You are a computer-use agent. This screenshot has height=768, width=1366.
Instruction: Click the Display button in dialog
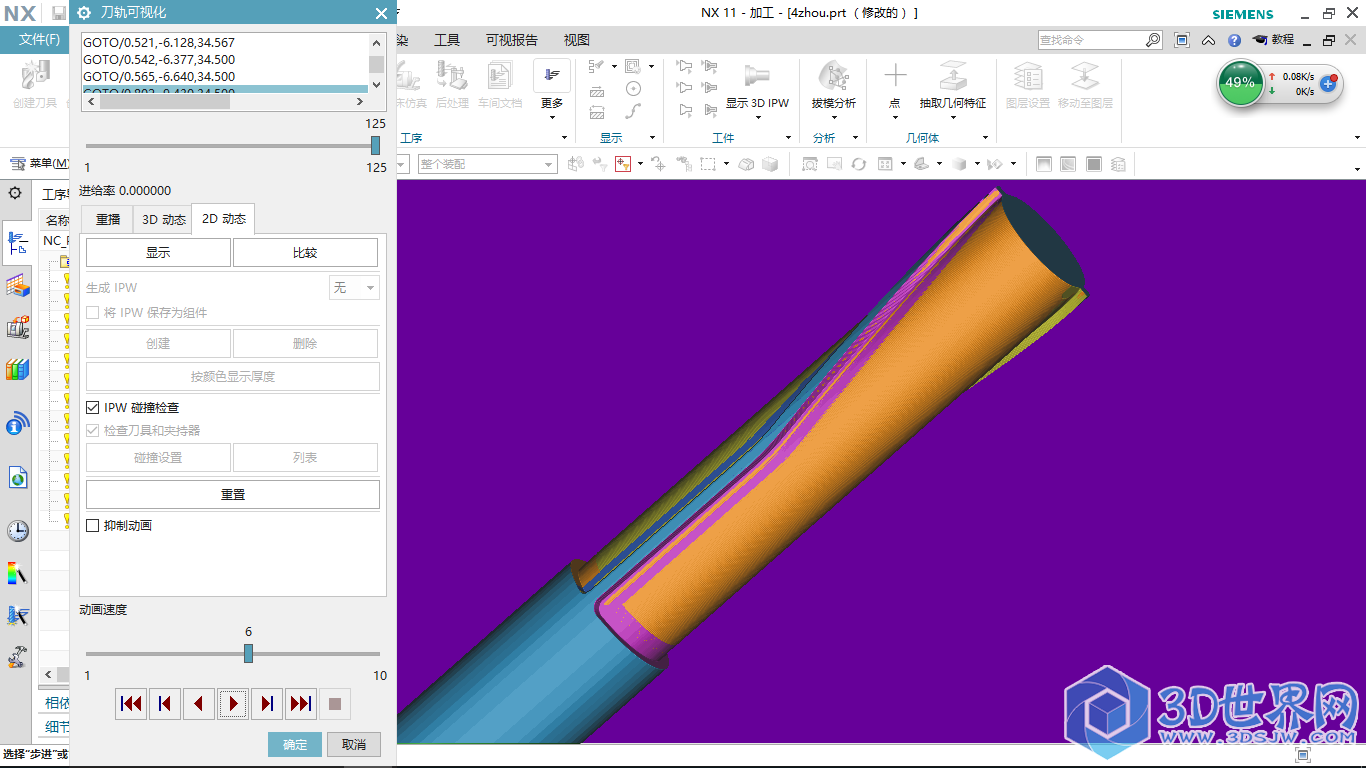(158, 253)
